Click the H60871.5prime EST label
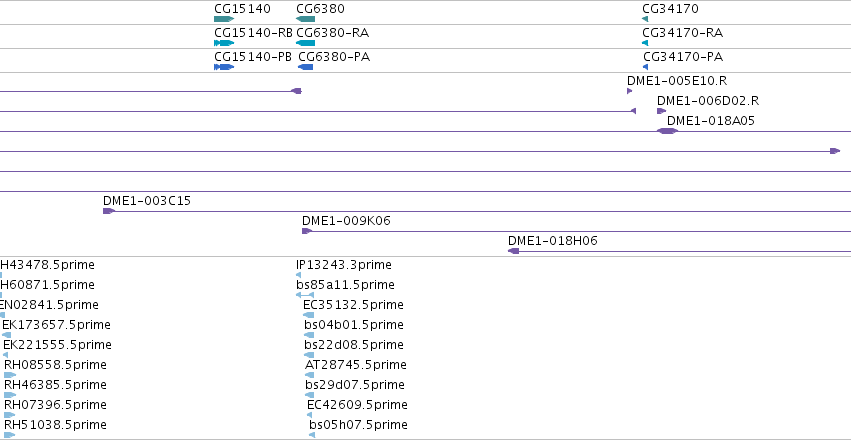 [x=47, y=285]
